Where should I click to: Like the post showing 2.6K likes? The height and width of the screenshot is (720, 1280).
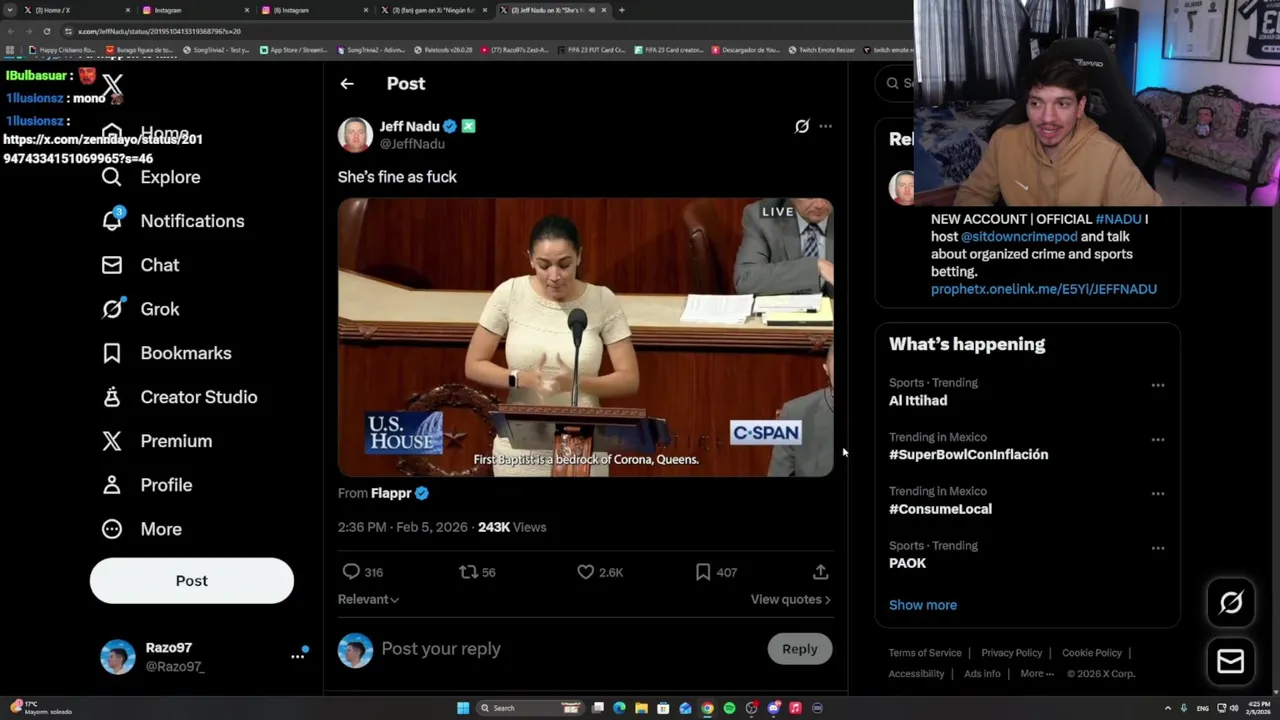[x=586, y=572]
